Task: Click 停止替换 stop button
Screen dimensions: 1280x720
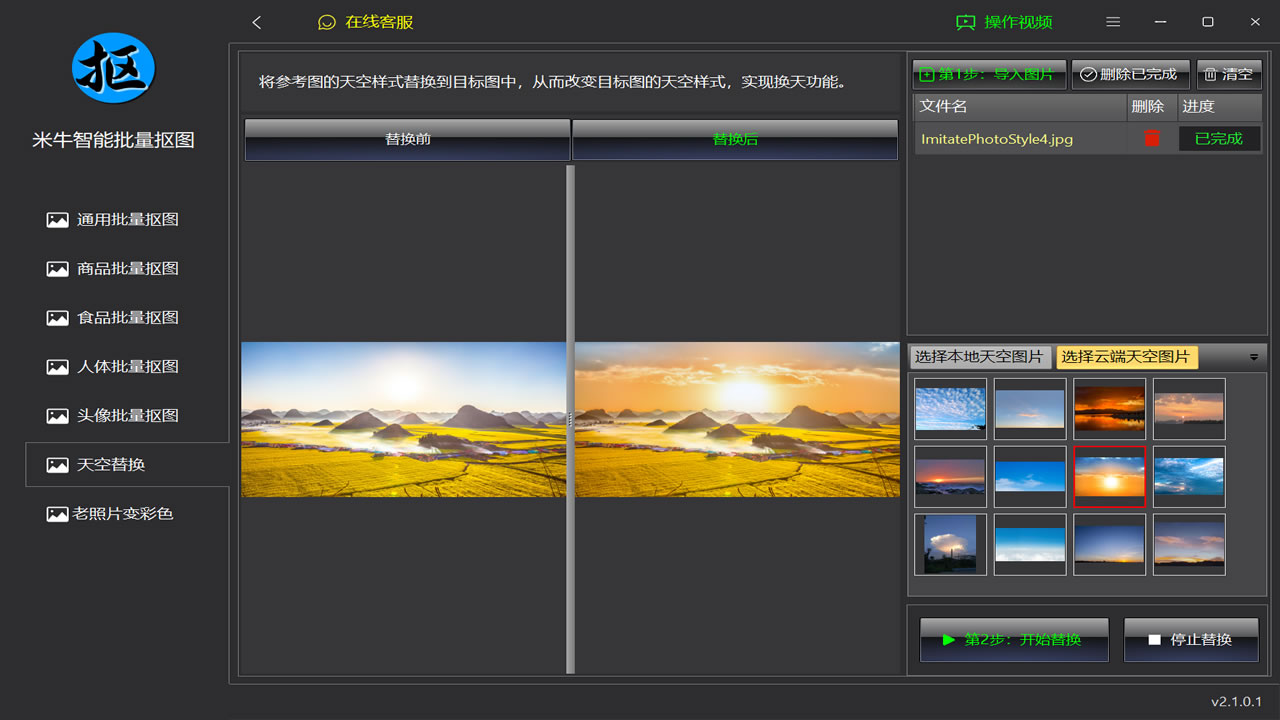Action: click(1191, 639)
